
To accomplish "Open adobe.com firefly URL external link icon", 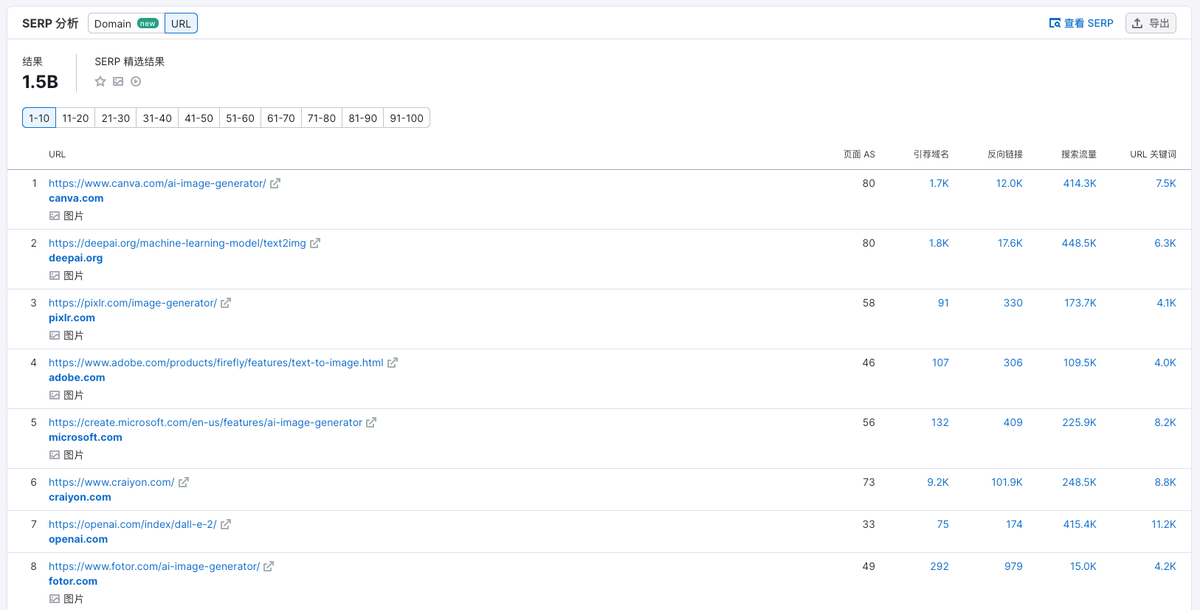I will pyautogui.click(x=392, y=363).
